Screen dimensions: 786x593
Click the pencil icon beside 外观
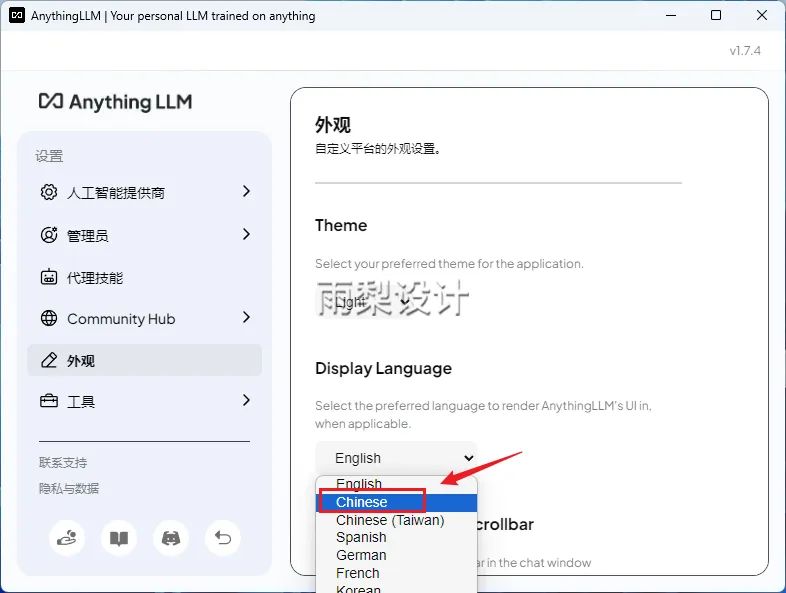pyautogui.click(x=49, y=360)
